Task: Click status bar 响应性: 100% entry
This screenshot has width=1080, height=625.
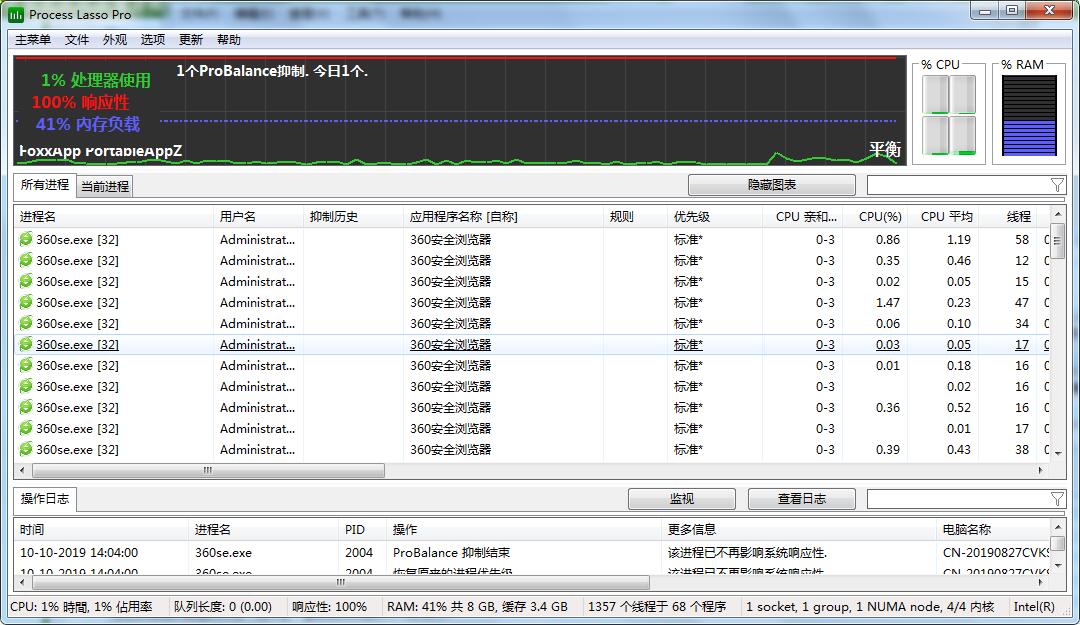Action: (x=329, y=606)
